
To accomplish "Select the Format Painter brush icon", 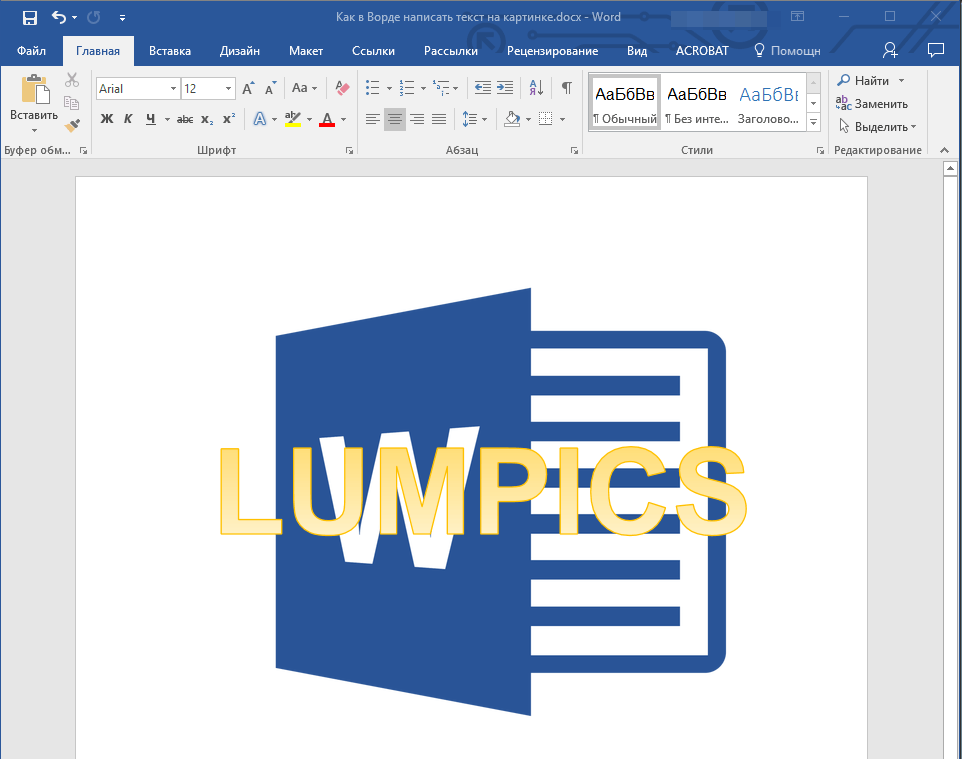I will (72, 126).
